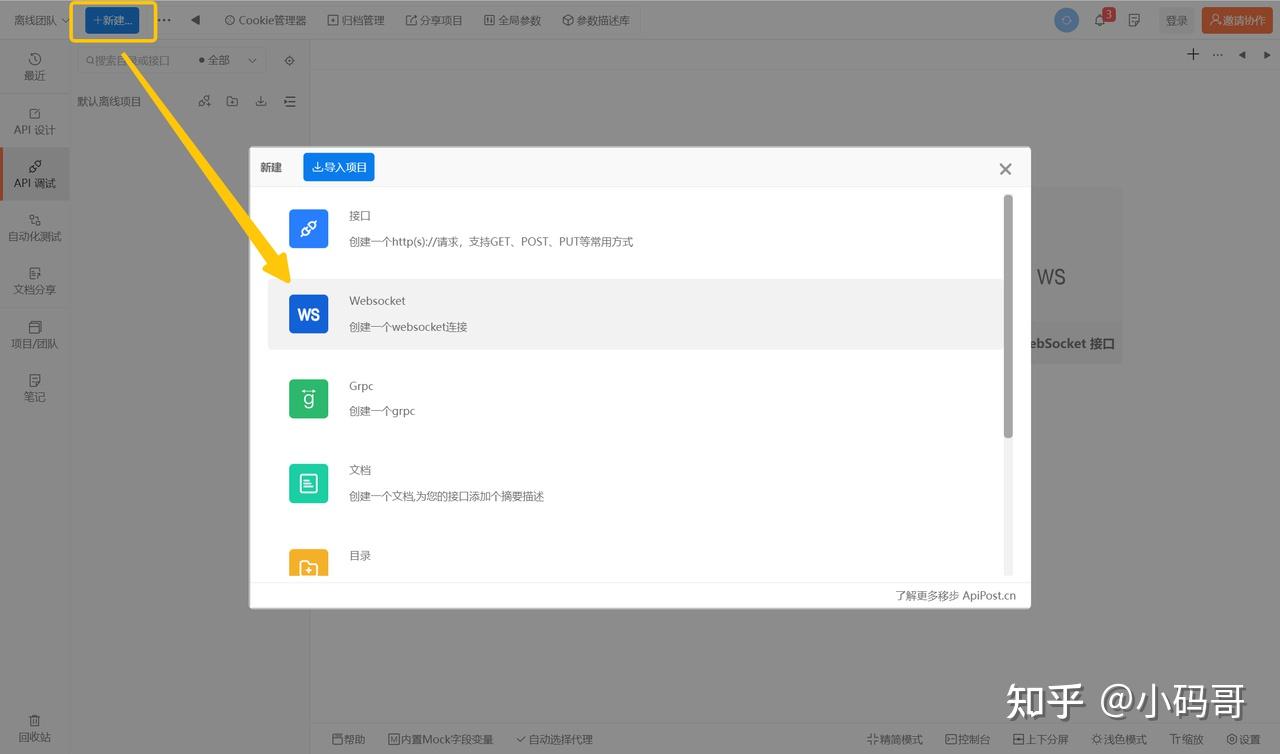The image size is (1280, 754).
Task: Expand the 离线团队 dropdown
Action: coord(38,19)
